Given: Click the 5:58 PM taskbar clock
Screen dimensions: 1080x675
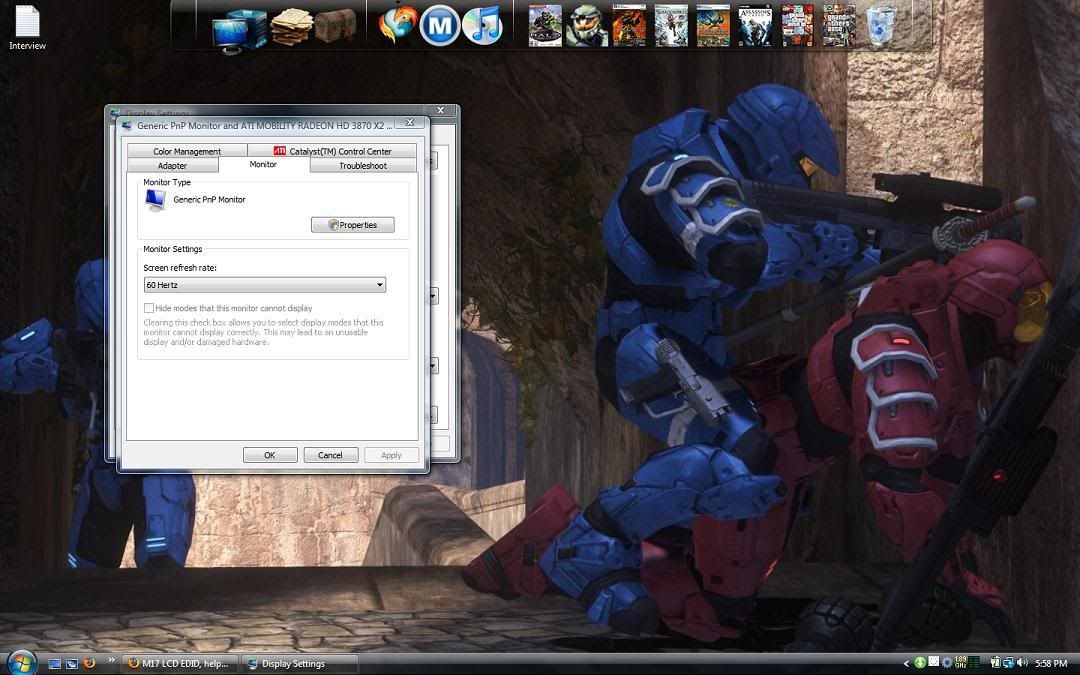Looking at the screenshot, I should (x=1051, y=664).
